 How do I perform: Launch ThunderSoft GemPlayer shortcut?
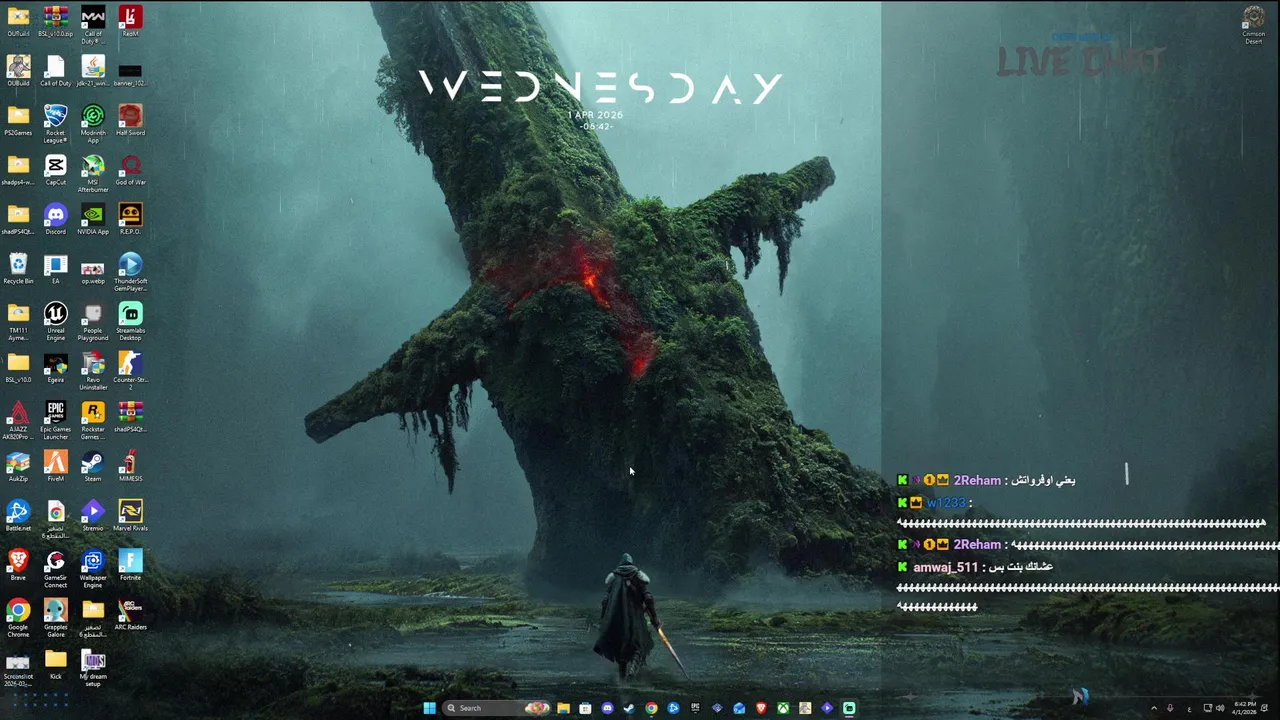point(130,271)
